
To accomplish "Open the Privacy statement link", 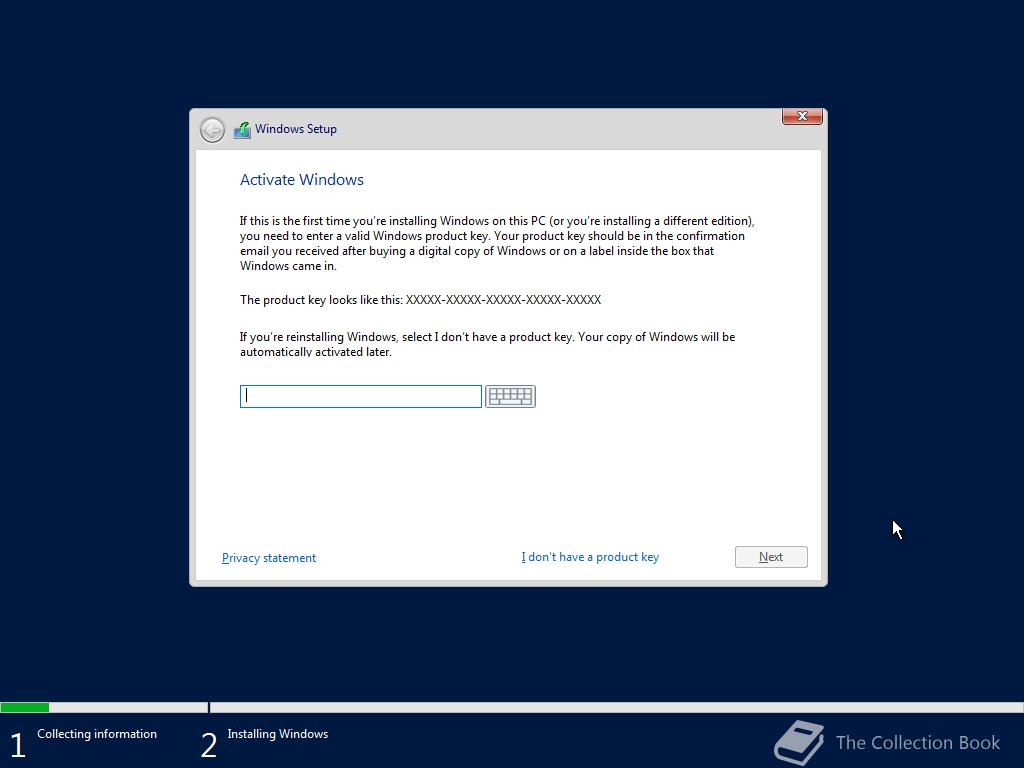I will pos(269,558).
